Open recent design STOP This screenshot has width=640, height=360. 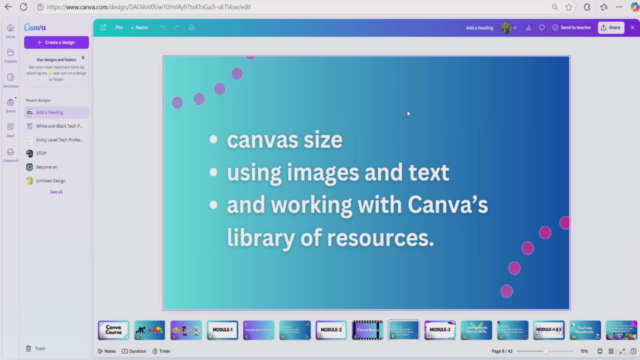pos(56,153)
